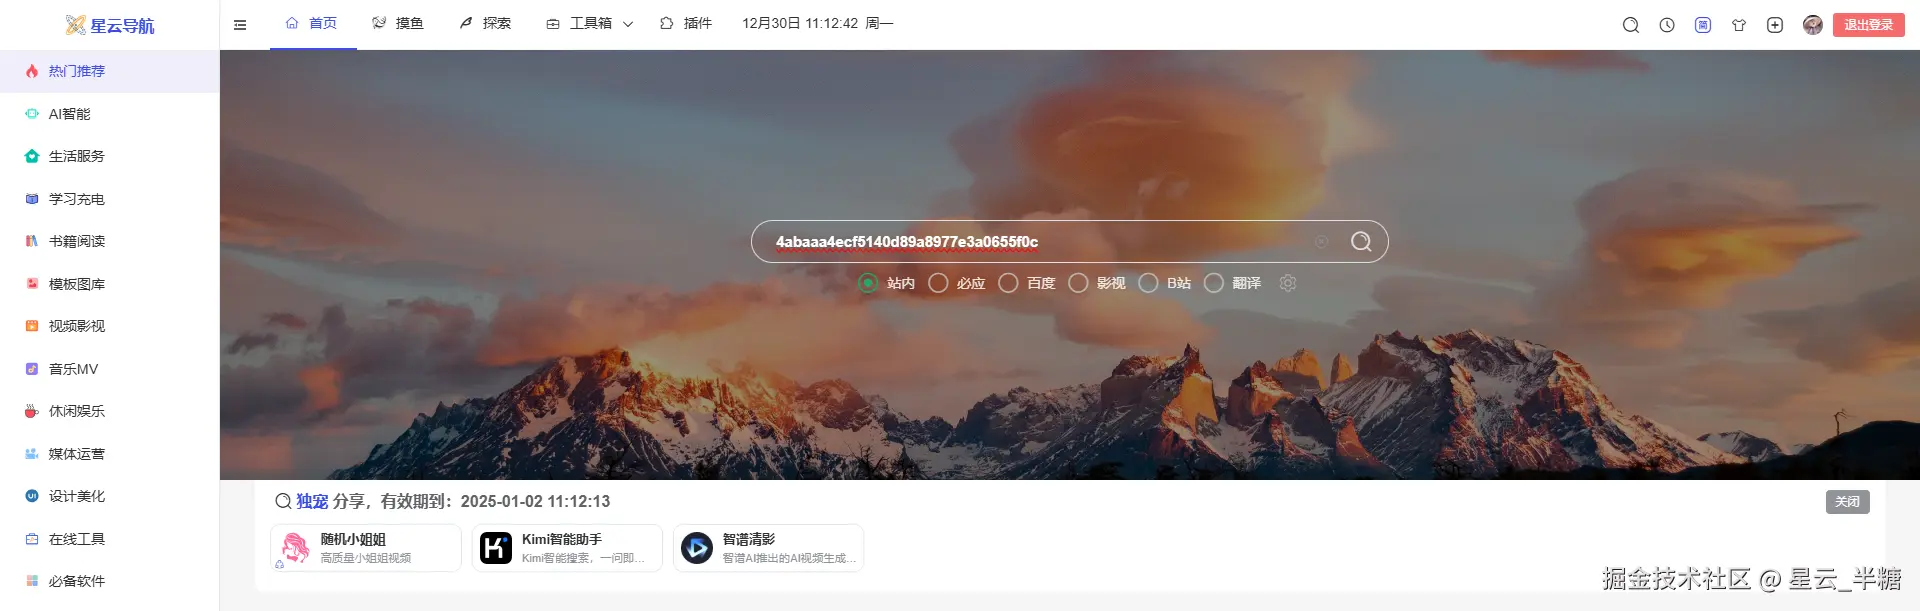The width and height of the screenshot is (1920, 611).
Task: Open the 插件 tab
Action: [x=686, y=24]
